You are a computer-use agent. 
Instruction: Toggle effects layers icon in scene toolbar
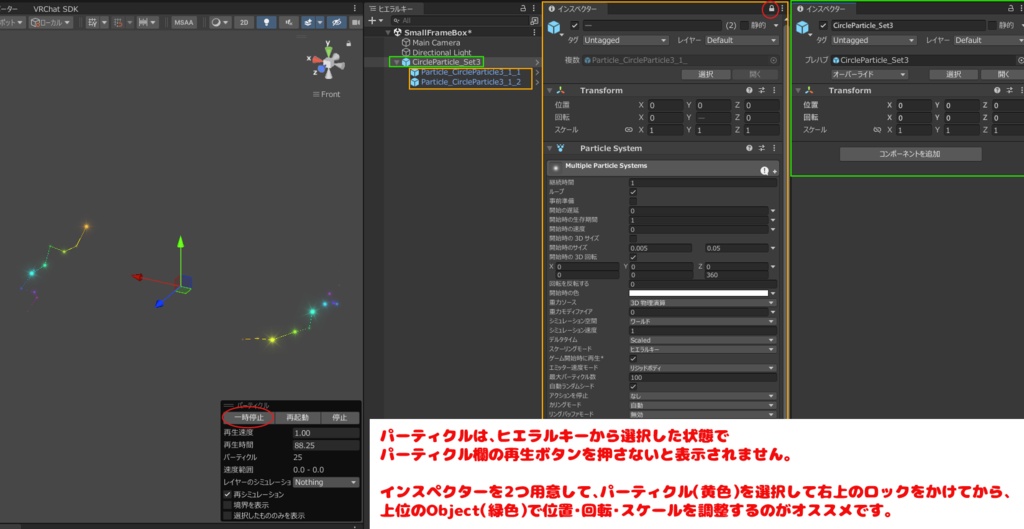coord(308,22)
